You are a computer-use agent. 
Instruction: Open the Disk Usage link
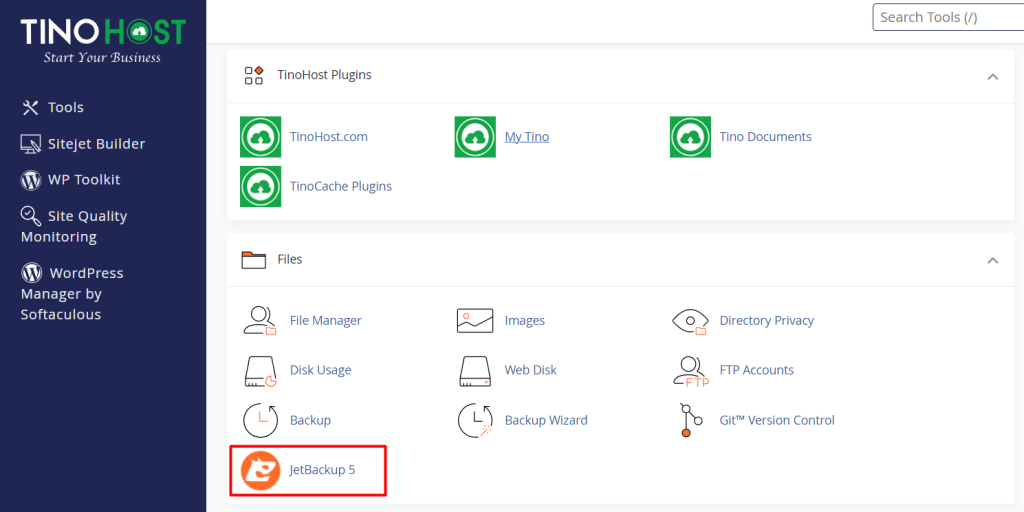tap(321, 370)
